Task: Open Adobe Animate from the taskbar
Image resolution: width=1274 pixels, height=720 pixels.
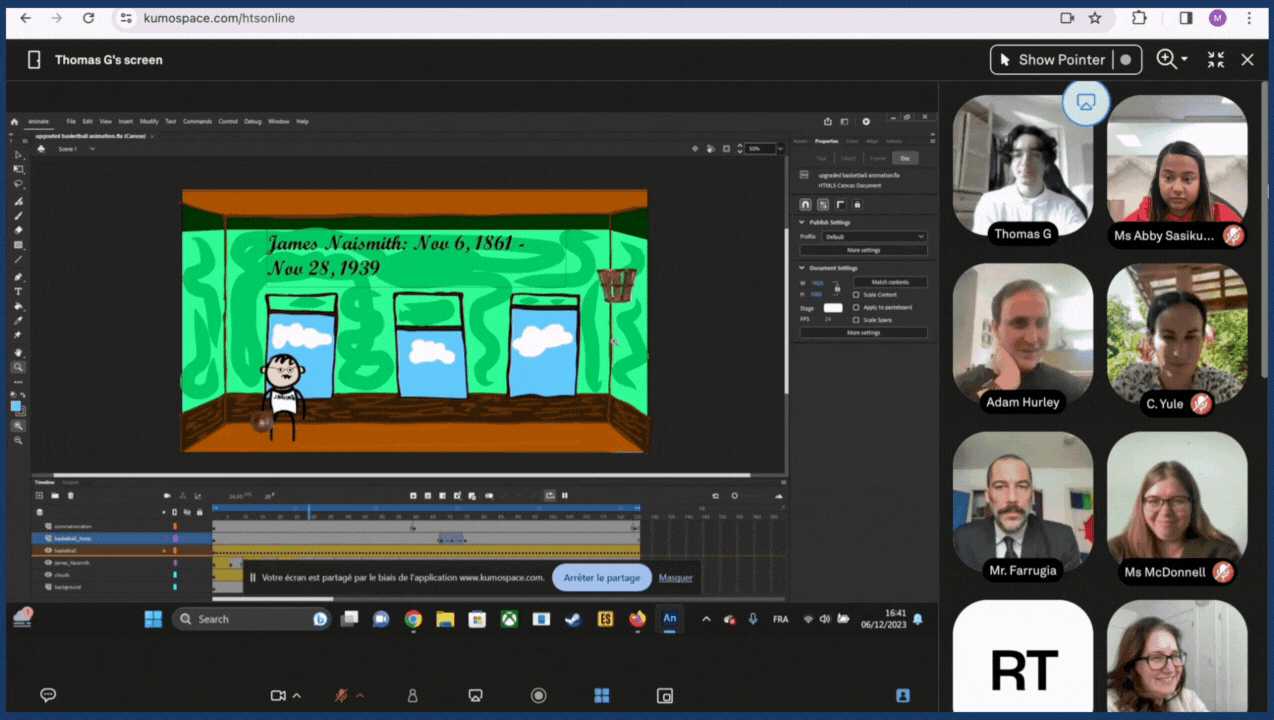Action: pyautogui.click(x=669, y=619)
